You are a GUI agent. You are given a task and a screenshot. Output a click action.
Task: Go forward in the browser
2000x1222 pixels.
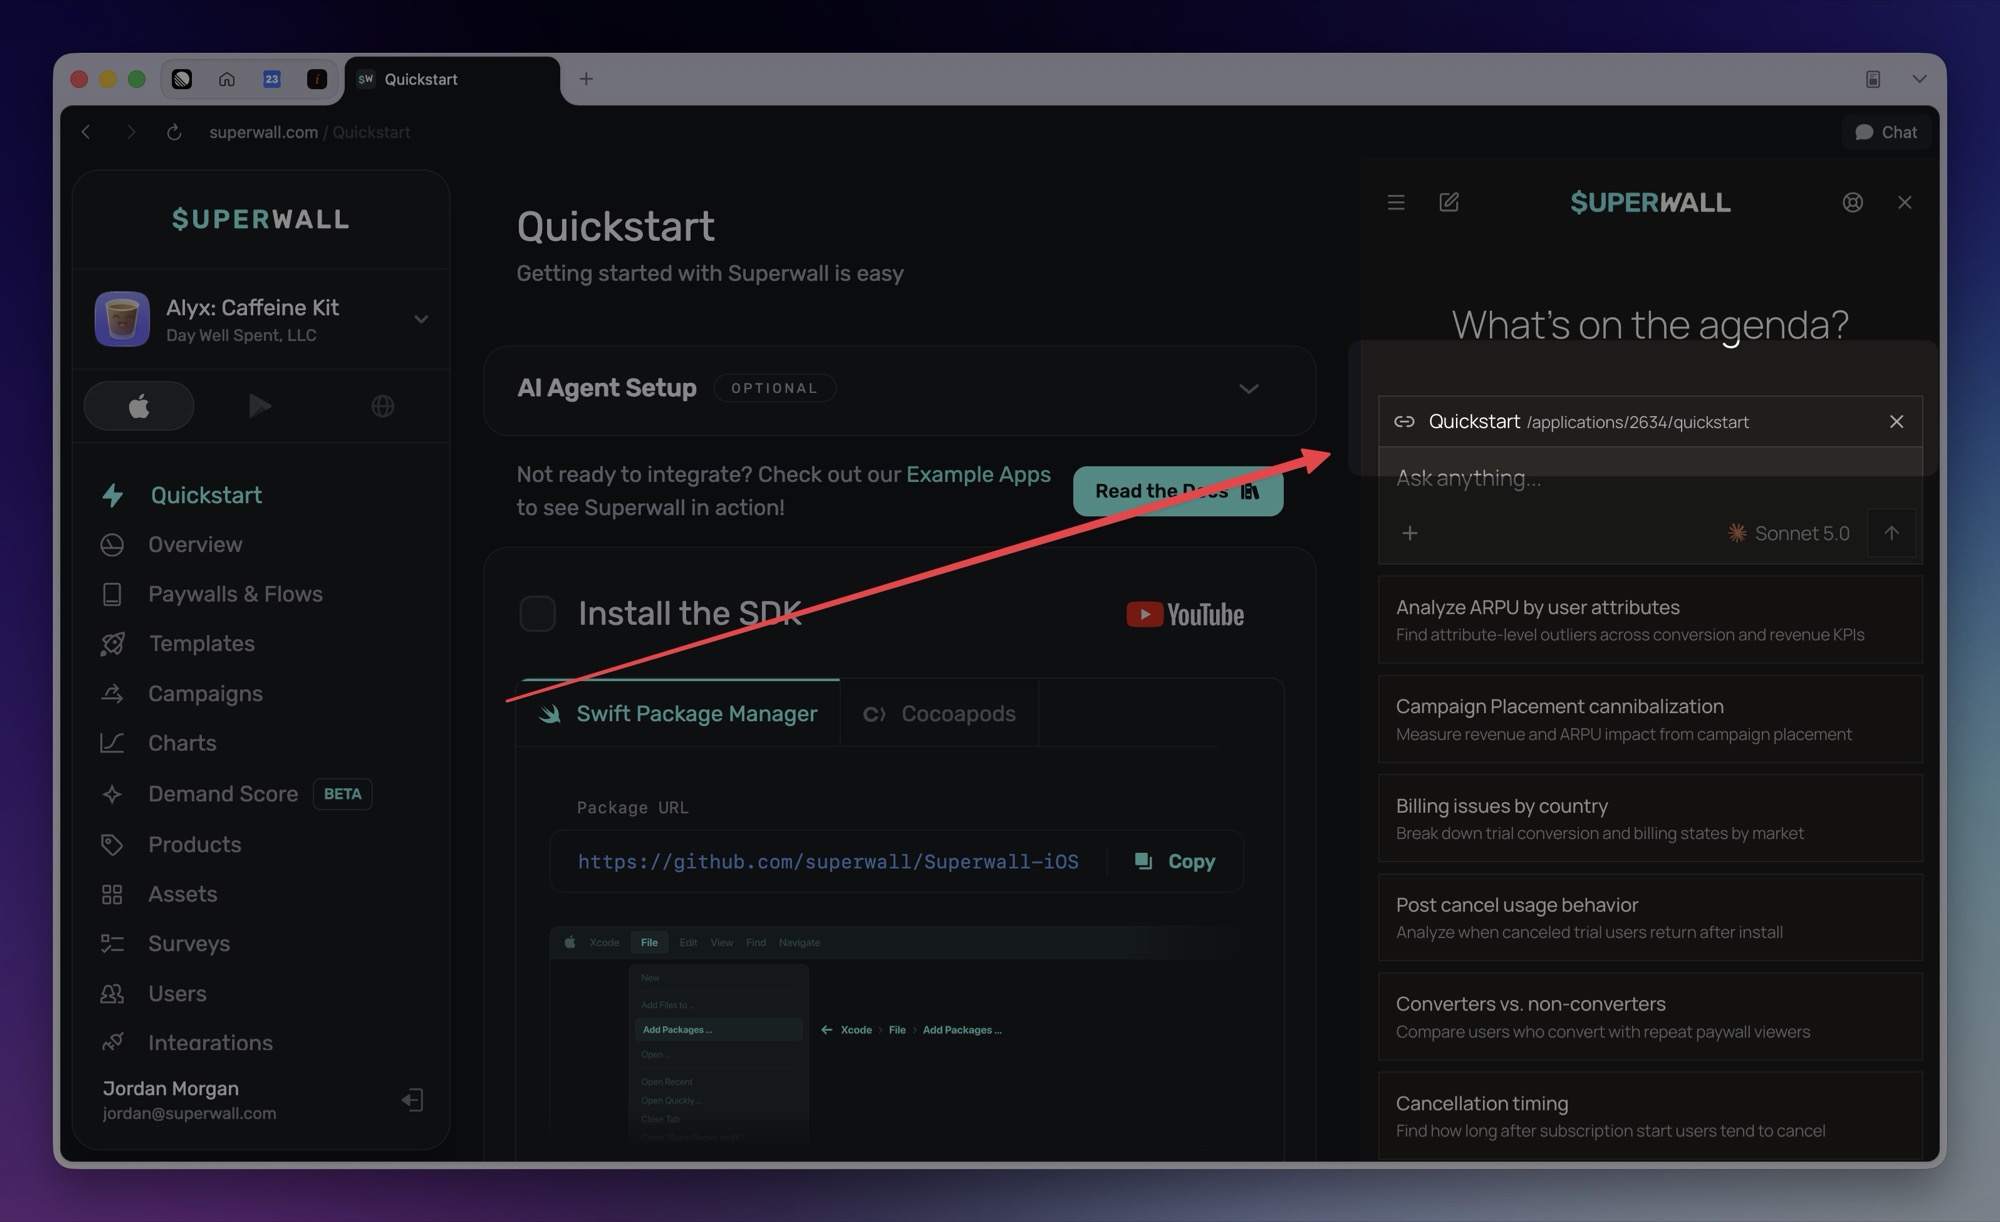tap(130, 132)
